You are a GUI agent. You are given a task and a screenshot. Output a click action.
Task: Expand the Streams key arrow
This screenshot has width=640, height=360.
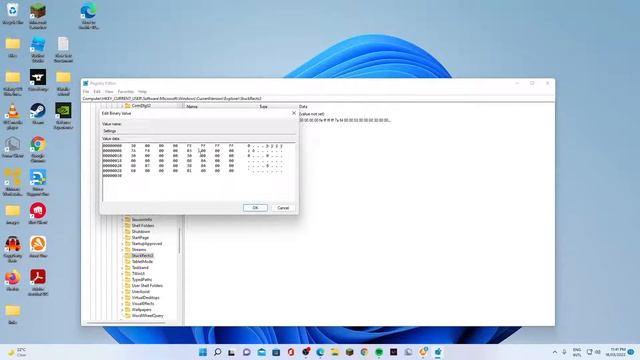click(x=122, y=249)
